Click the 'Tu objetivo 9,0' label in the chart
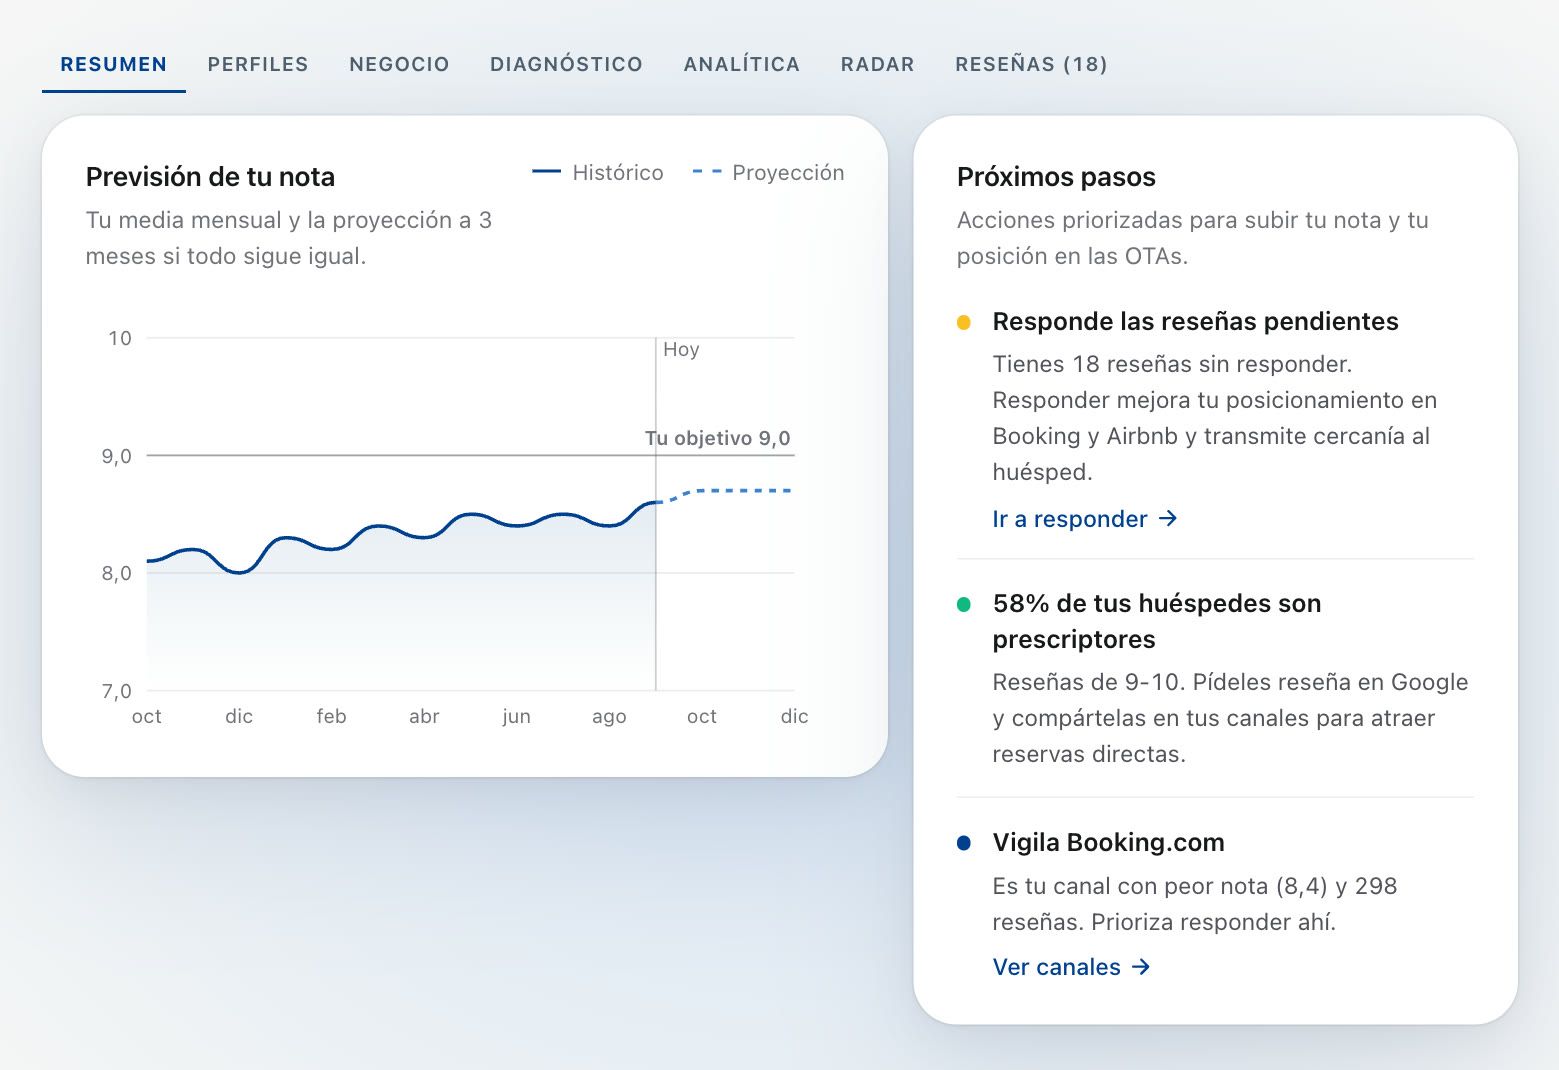Viewport: 1559px width, 1070px height. [717, 438]
